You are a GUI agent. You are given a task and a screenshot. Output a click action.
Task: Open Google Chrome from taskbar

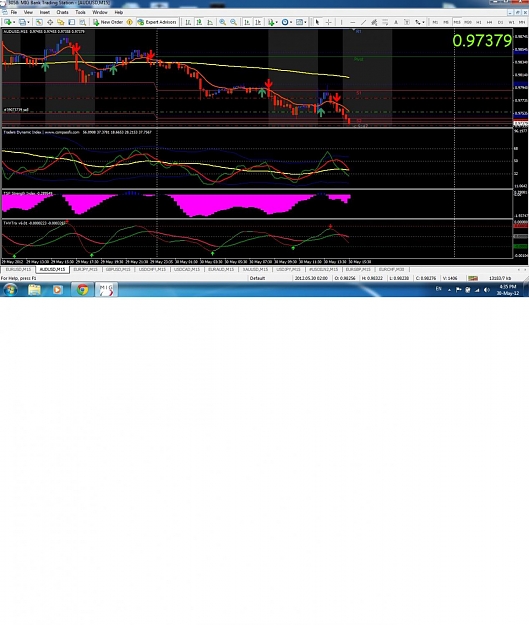point(83,290)
